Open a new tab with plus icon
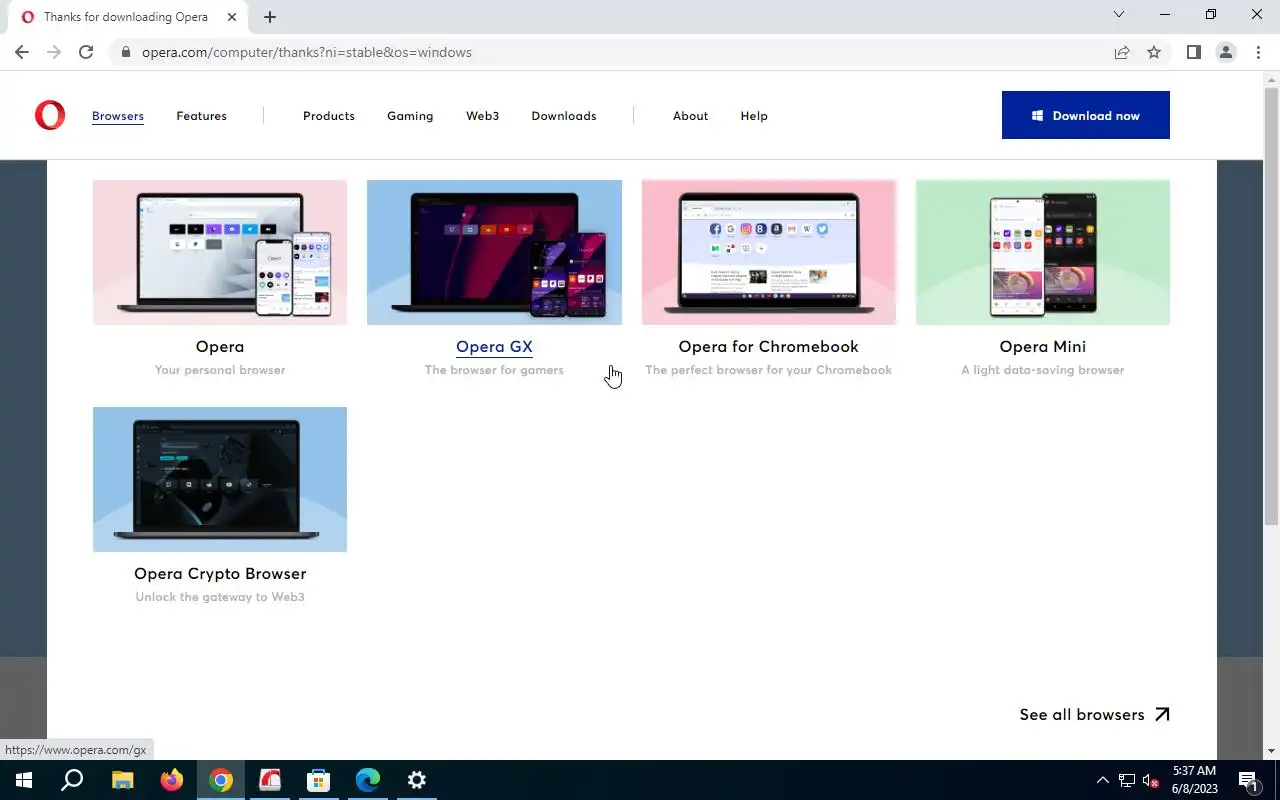The image size is (1280, 800). point(270,17)
